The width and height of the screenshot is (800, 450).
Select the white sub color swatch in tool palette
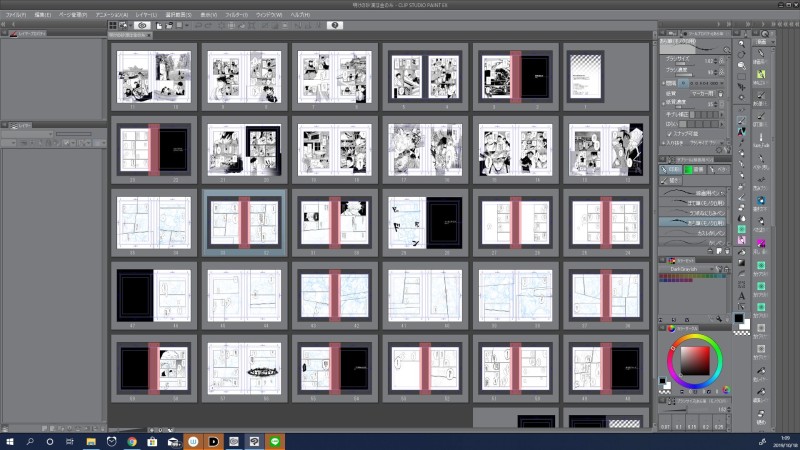(746, 324)
